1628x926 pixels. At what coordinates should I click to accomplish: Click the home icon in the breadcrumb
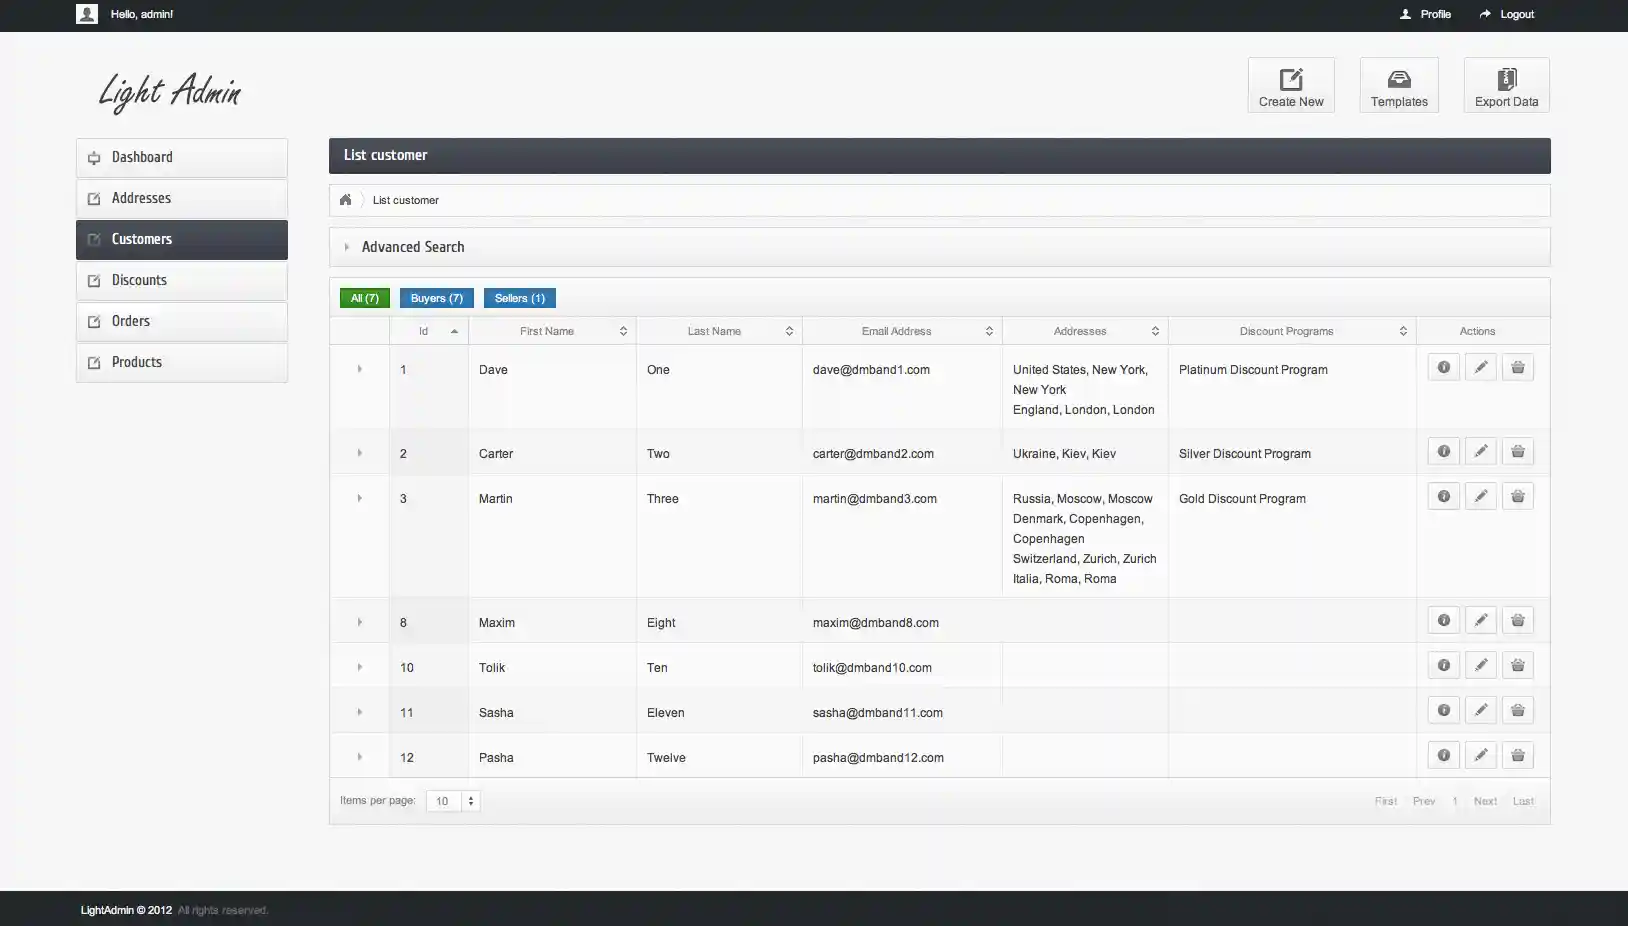pos(347,199)
